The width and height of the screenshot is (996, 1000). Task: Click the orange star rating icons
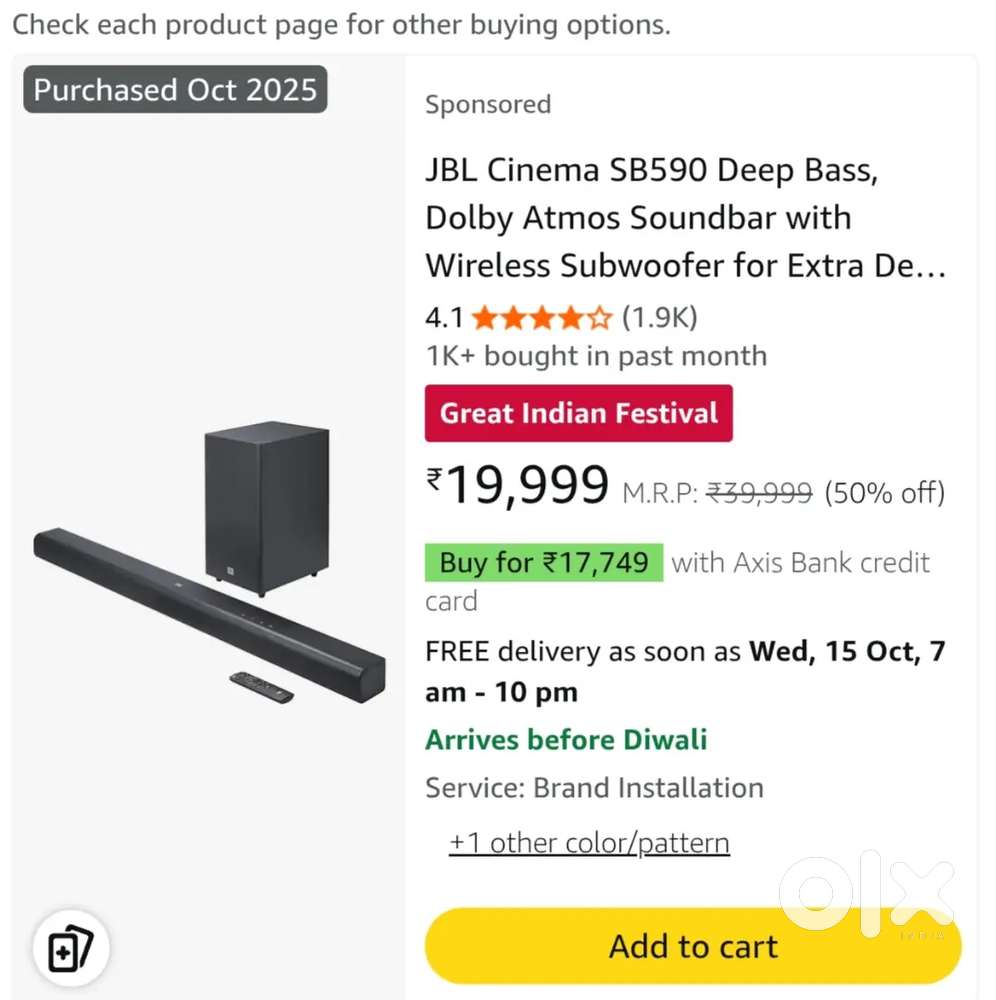pos(541,319)
